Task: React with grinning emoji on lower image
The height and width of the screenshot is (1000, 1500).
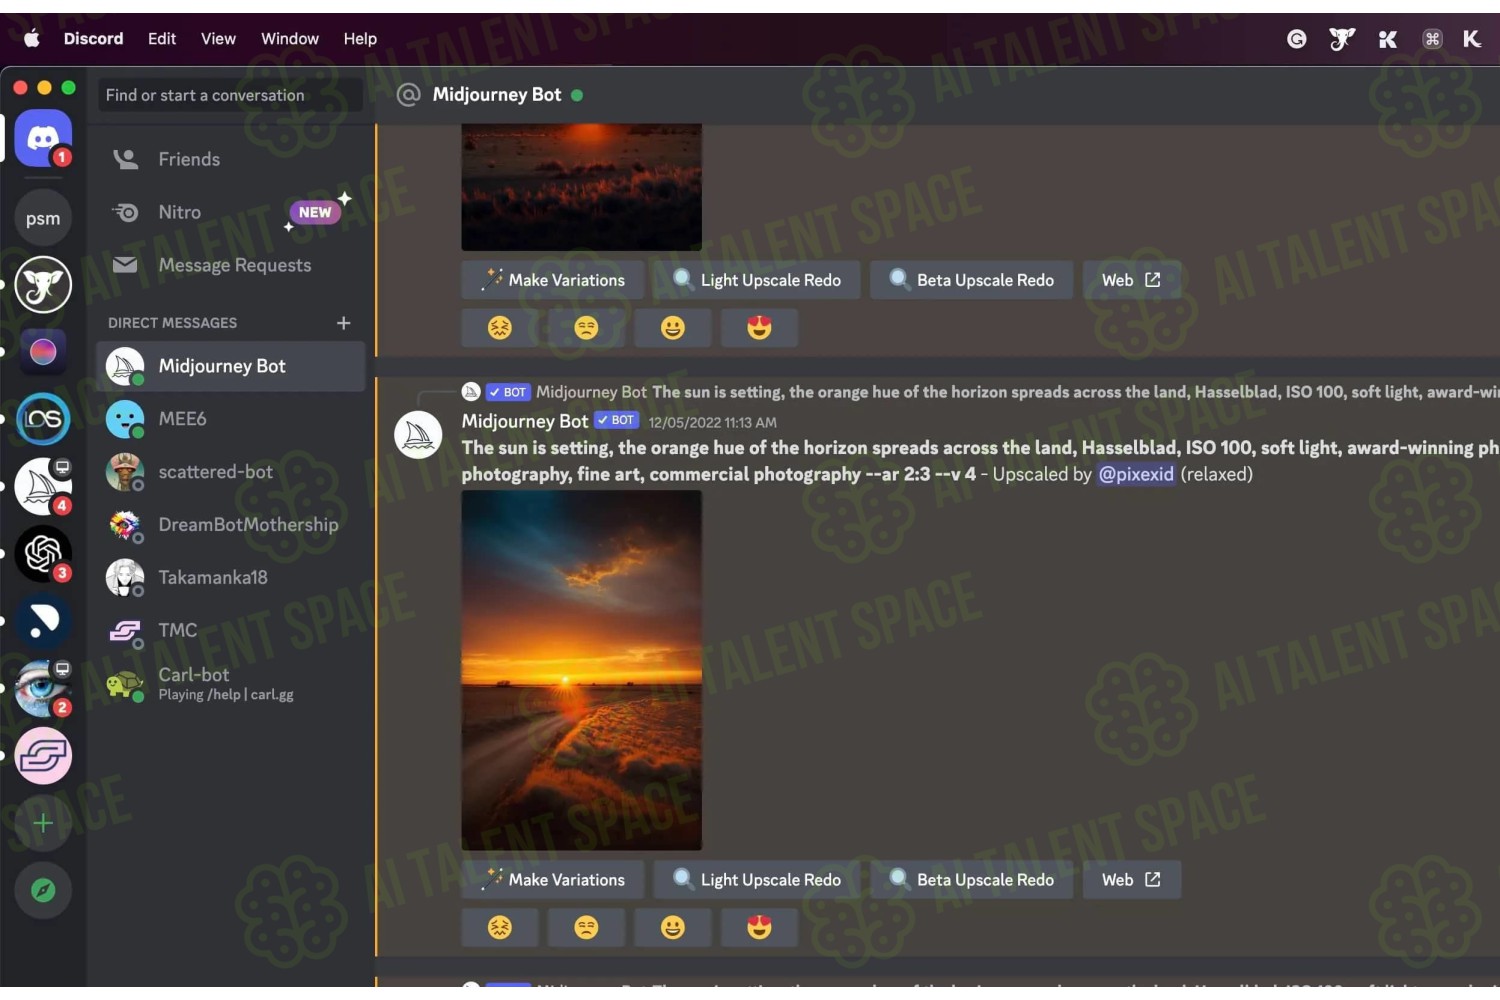Action: point(673,928)
